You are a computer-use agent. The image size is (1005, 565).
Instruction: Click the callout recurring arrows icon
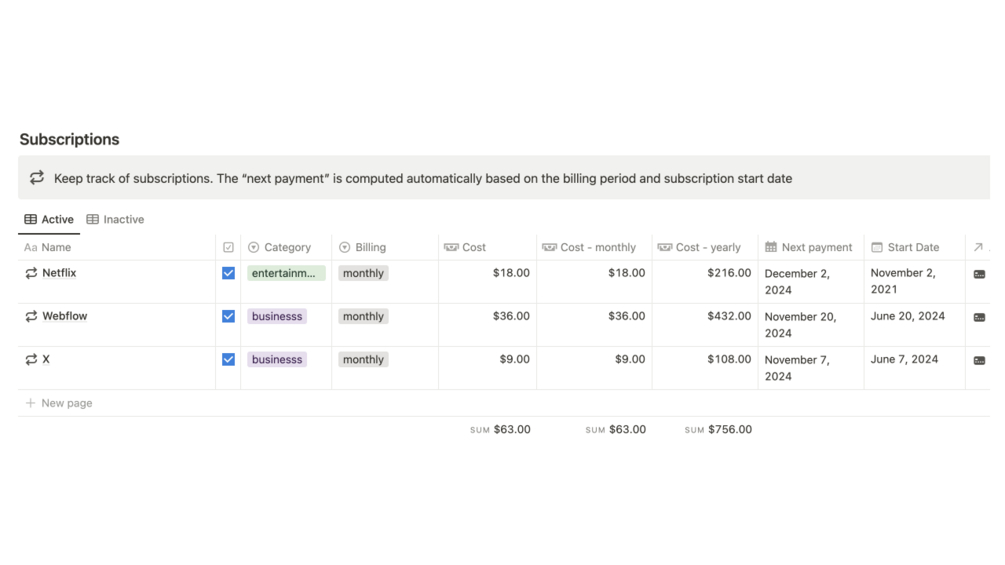[37, 177]
